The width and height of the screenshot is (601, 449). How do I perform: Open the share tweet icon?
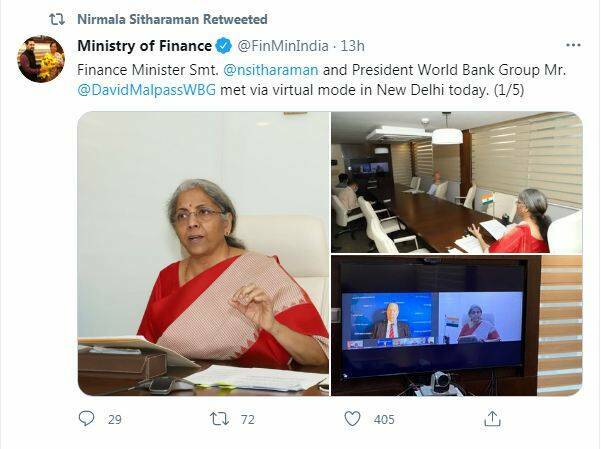point(492,418)
